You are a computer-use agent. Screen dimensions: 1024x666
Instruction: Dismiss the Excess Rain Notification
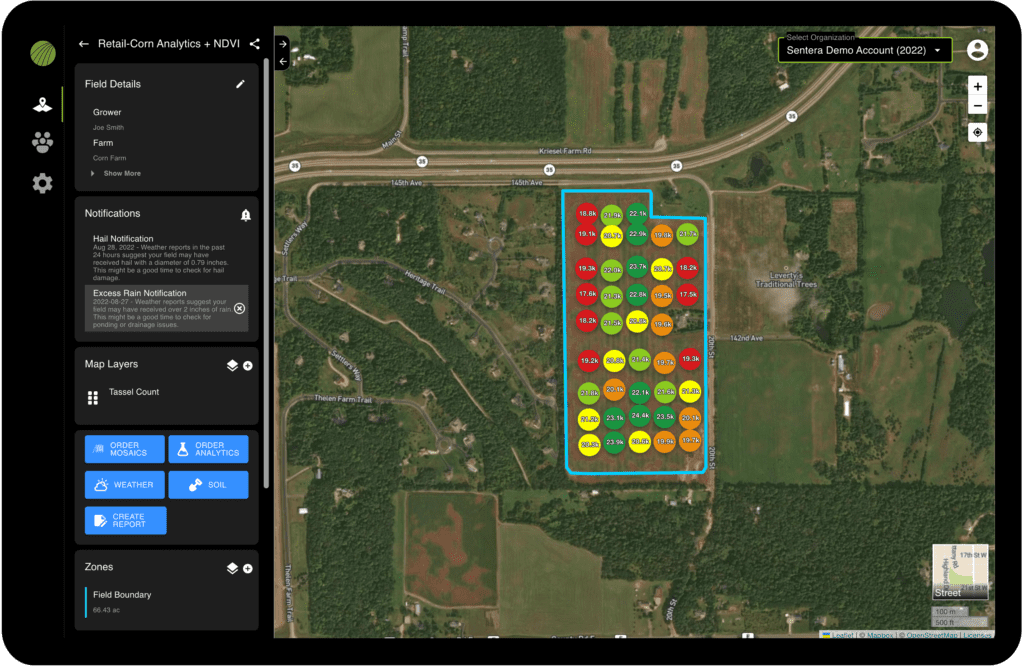[239, 309]
